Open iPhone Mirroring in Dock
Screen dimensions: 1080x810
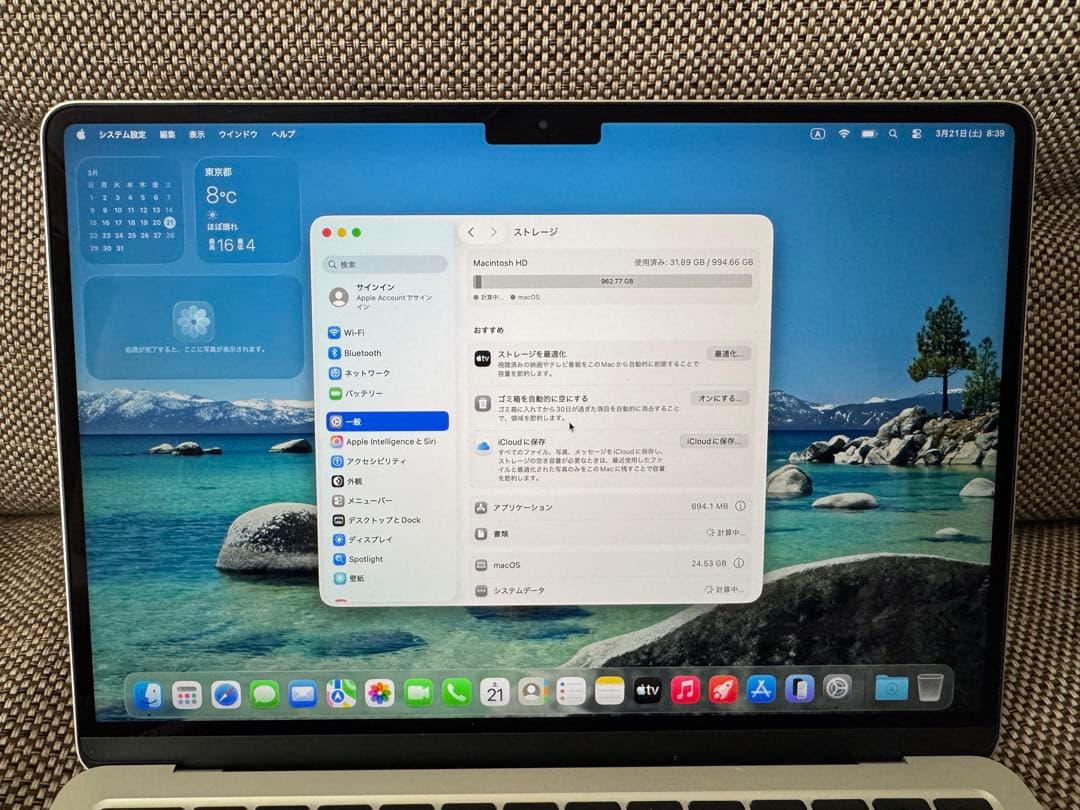pyautogui.click(x=800, y=689)
